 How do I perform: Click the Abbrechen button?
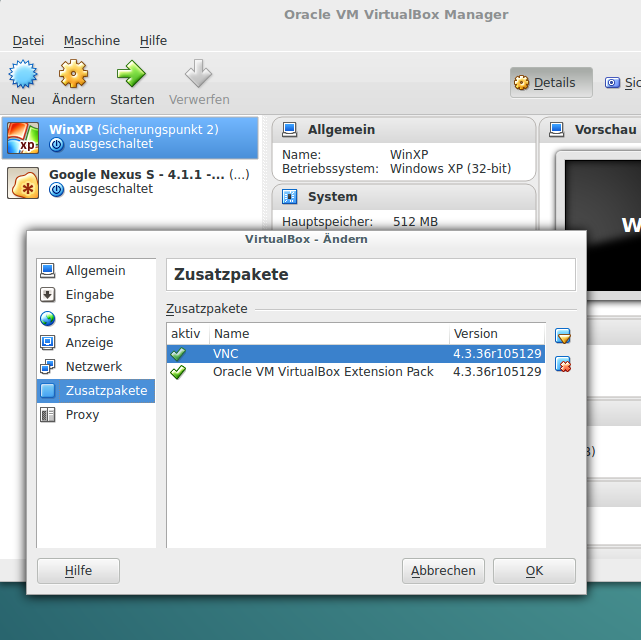[443, 571]
